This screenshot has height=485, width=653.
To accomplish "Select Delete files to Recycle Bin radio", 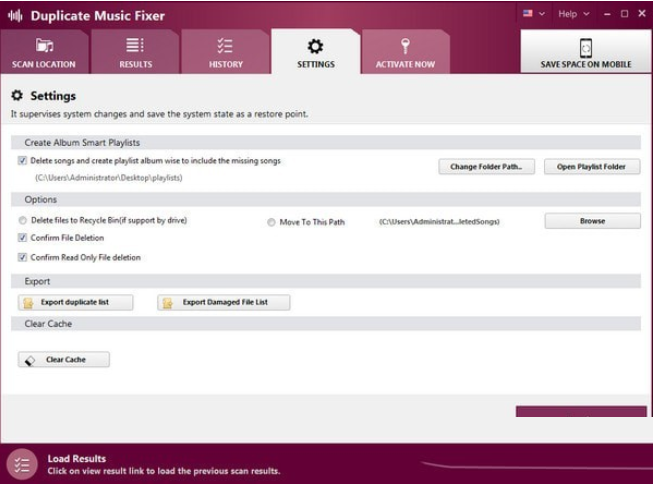I will click(22, 221).
